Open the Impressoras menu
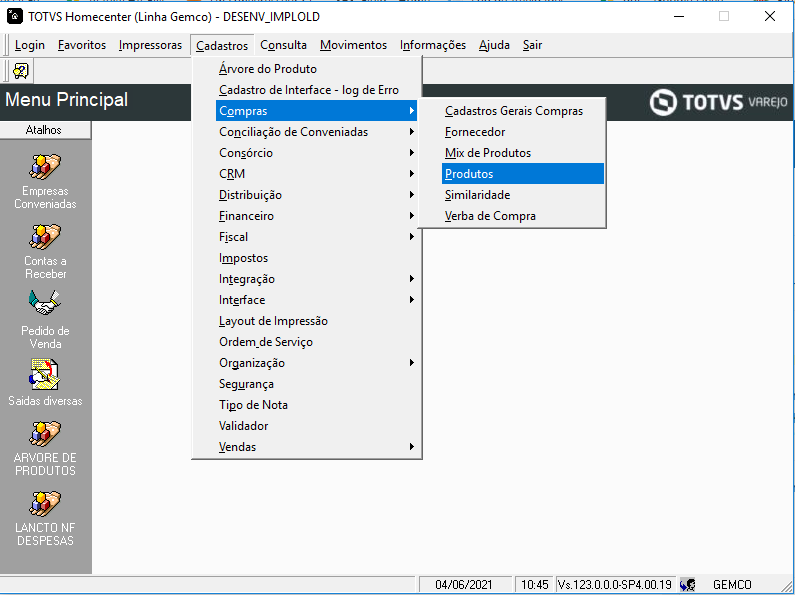 click(x=150, y=45)
